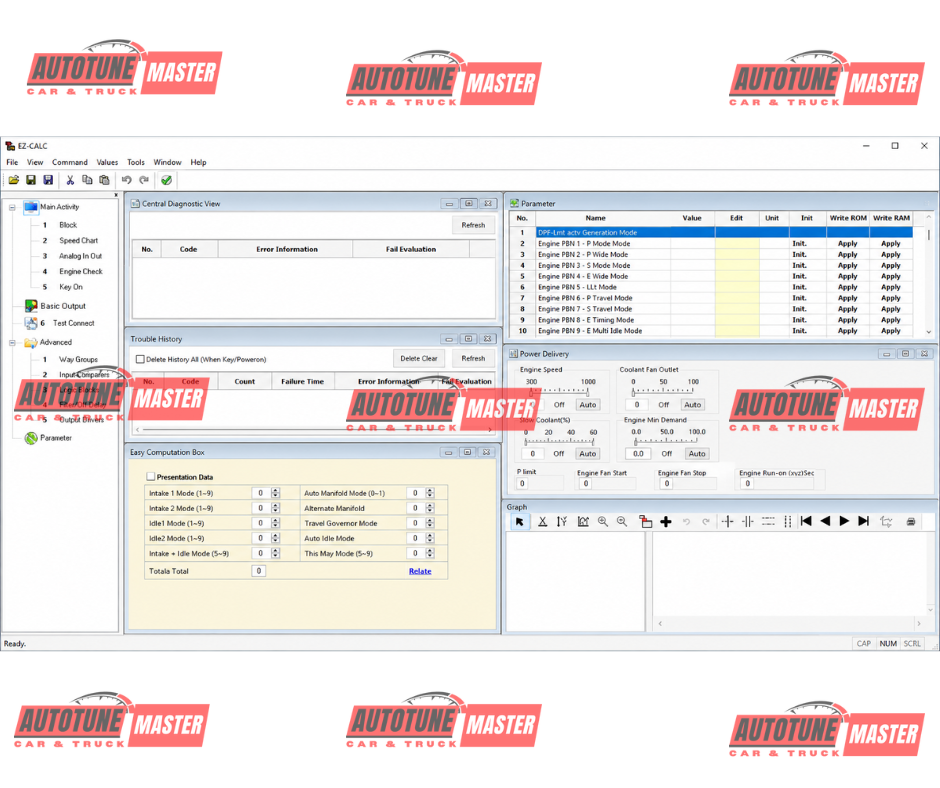Open the Parameter item in left tree
The width and height of the screenshot is (940, 788).
point(56,438)
